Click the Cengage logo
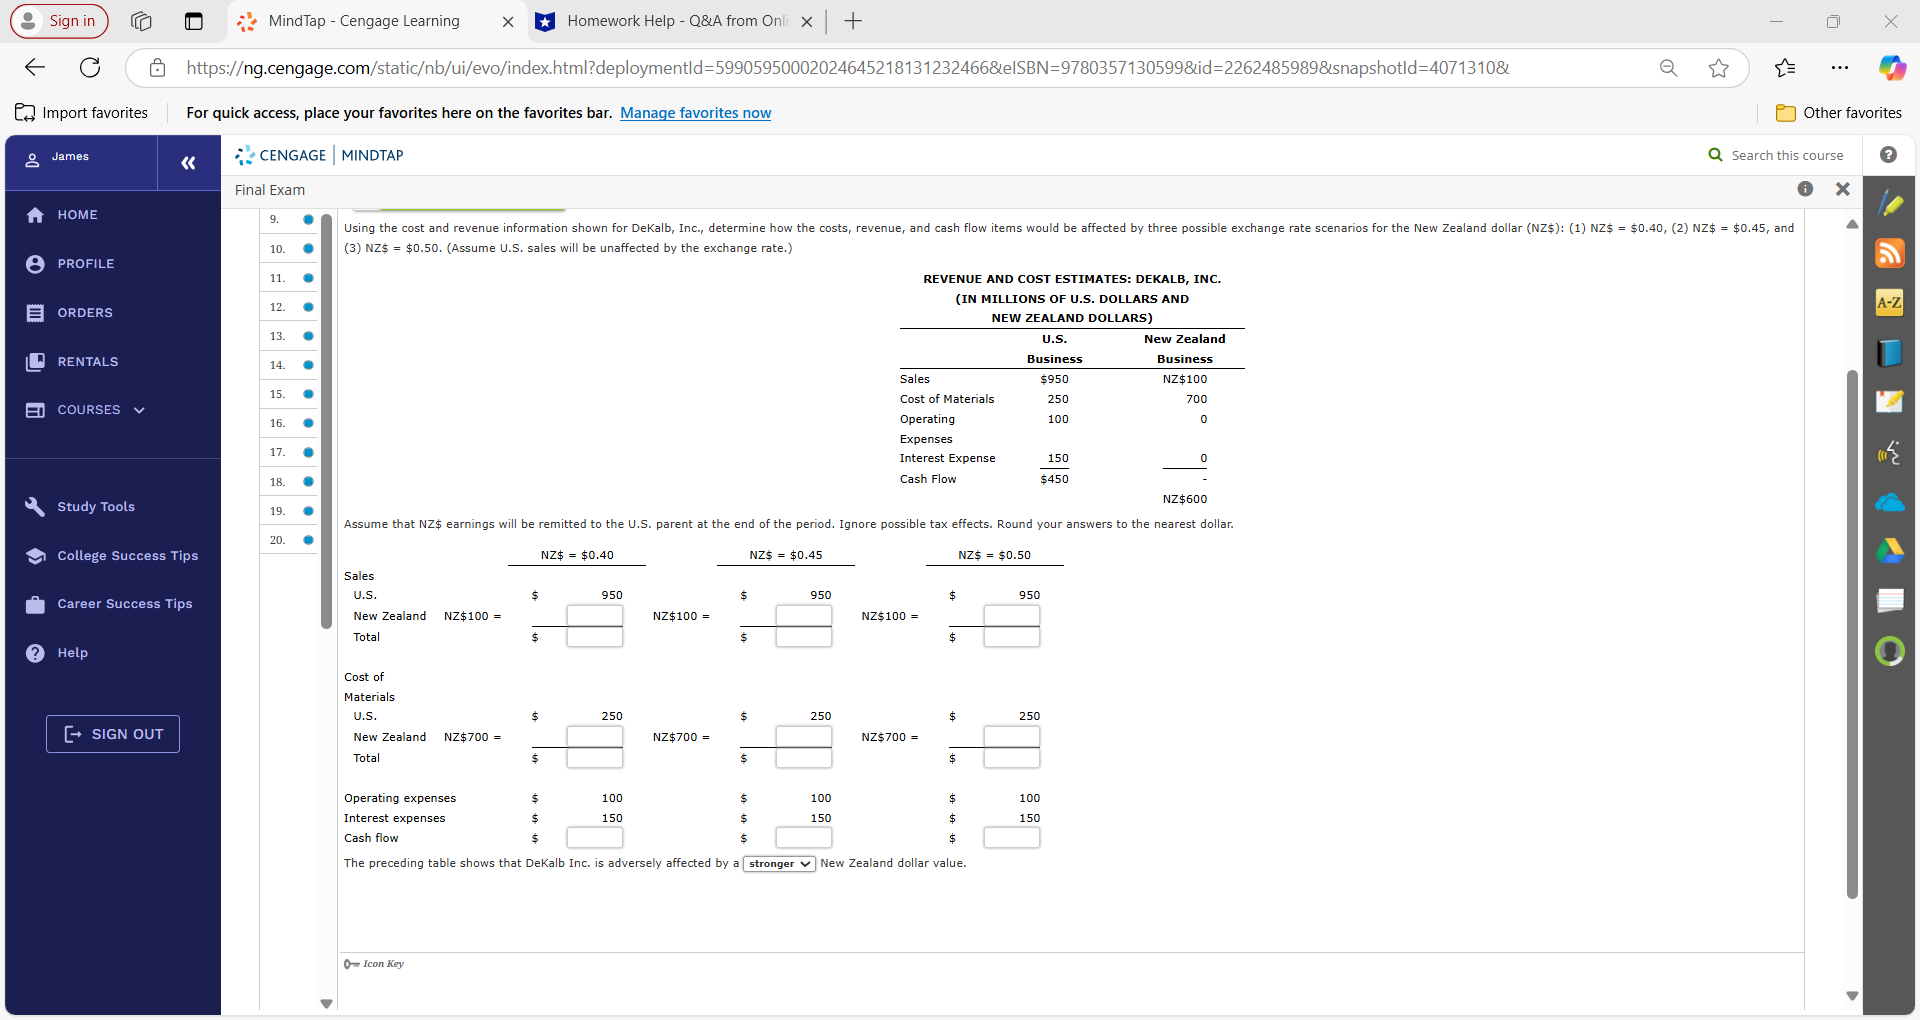Image resolution: width=1920 pixels, height=1020 pixels. 280,155
